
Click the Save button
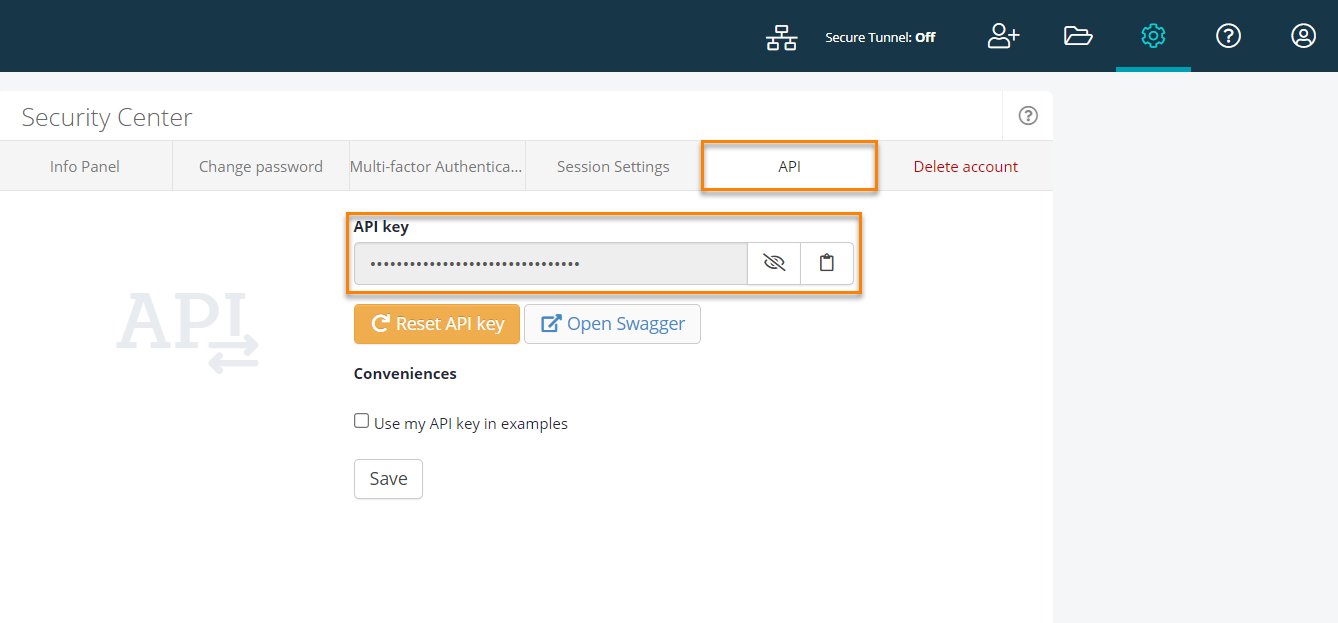[x=388, y=478]
